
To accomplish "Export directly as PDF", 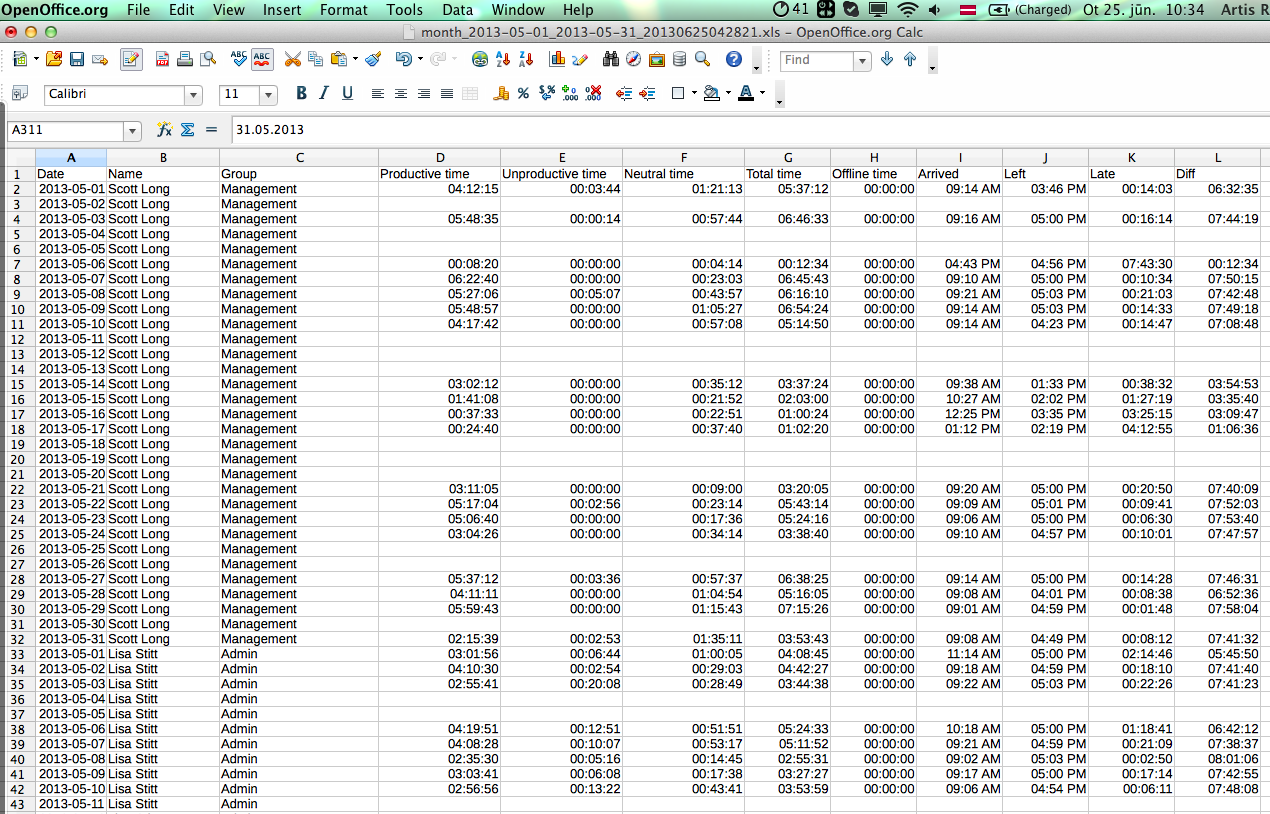I will coord(162,60).
